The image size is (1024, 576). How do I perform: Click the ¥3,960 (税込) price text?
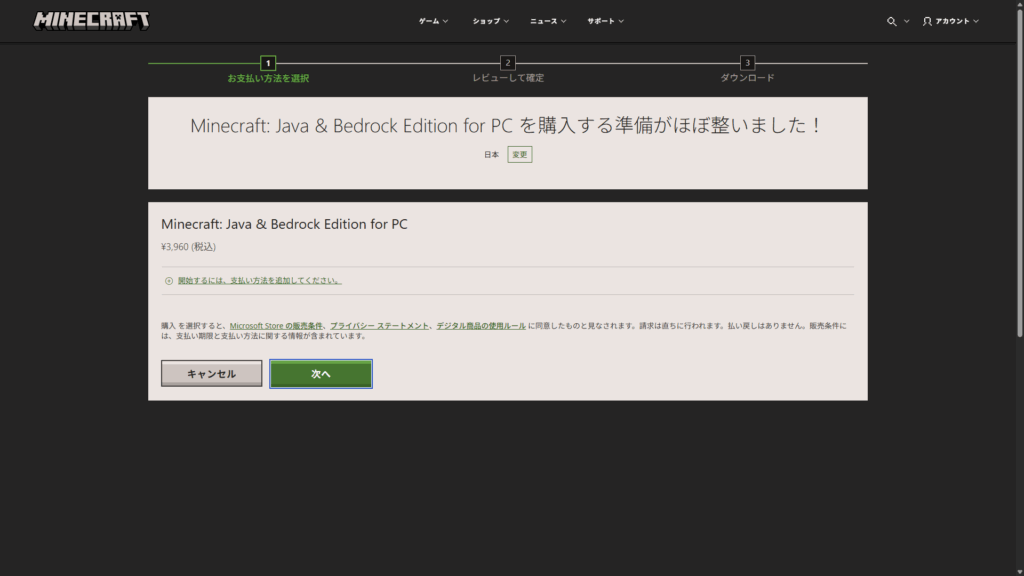pos(188,247)
